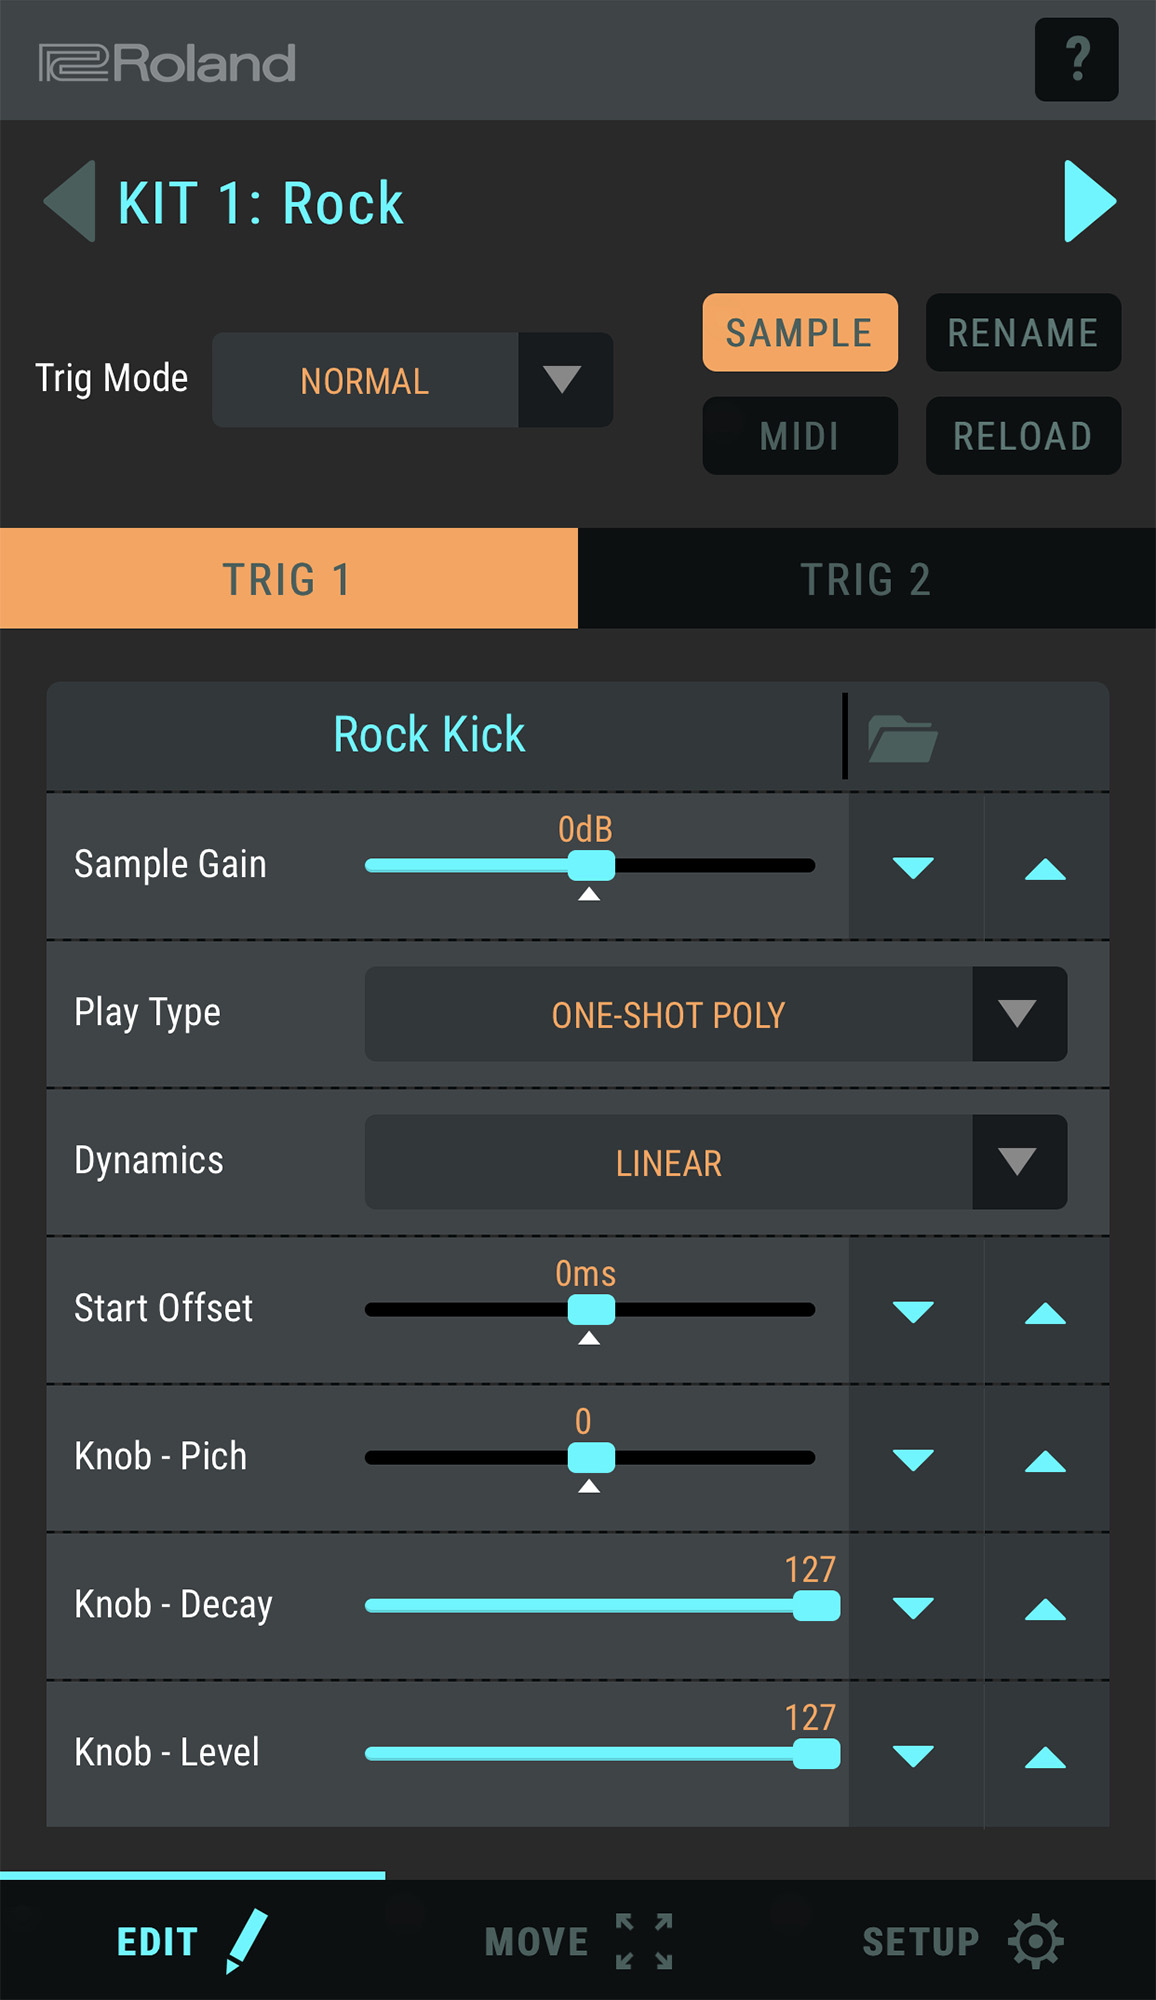The width and height of the screenshot is (1156, 2000).
Task: Increase Knob - Pich with up arrow
Action: click(x=1046, y=1460)
